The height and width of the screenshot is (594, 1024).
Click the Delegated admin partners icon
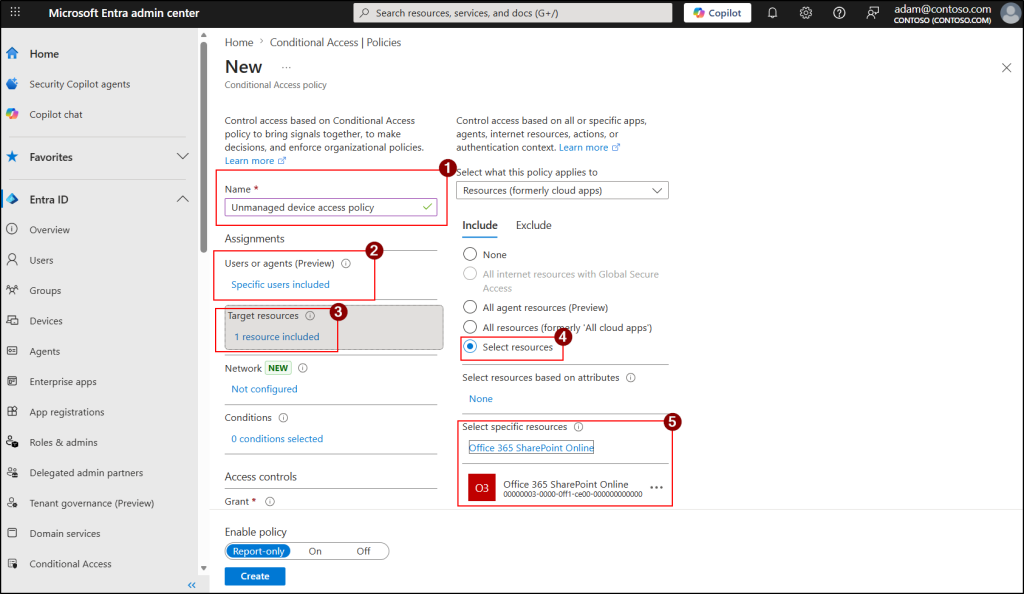coord(12,472)
